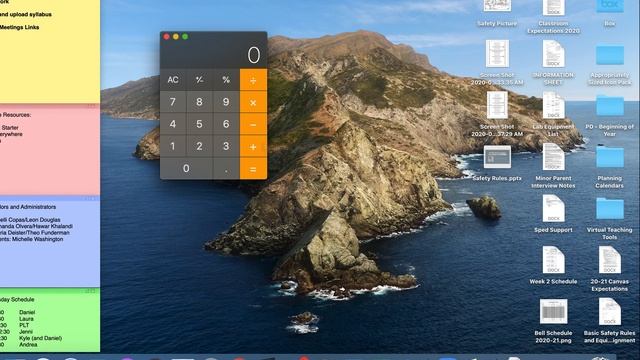The width and height of the screenshot is (640, 360).
Task: Click the 4 key in Calculator
Action: pos(173,124)
